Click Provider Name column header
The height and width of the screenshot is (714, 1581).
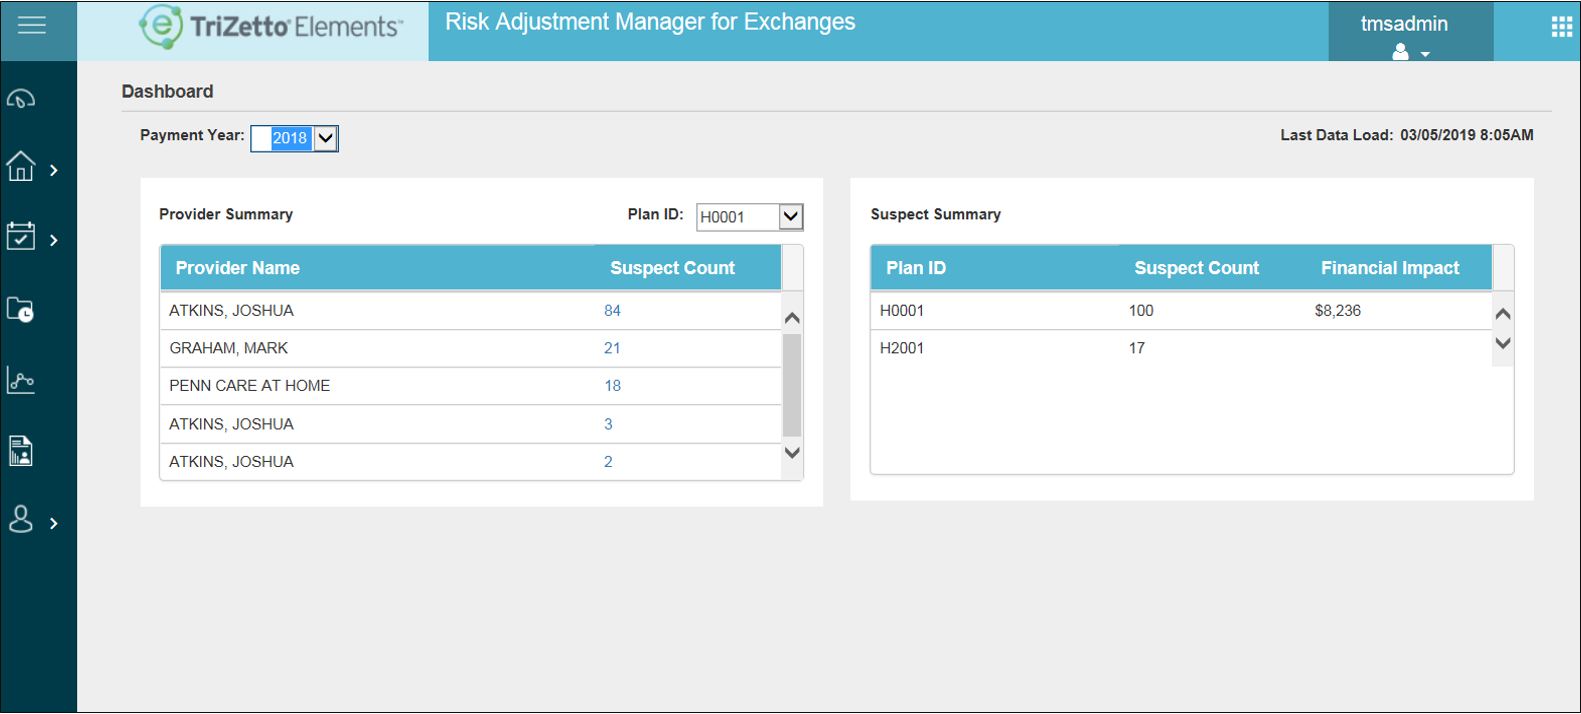pos(238,268)
